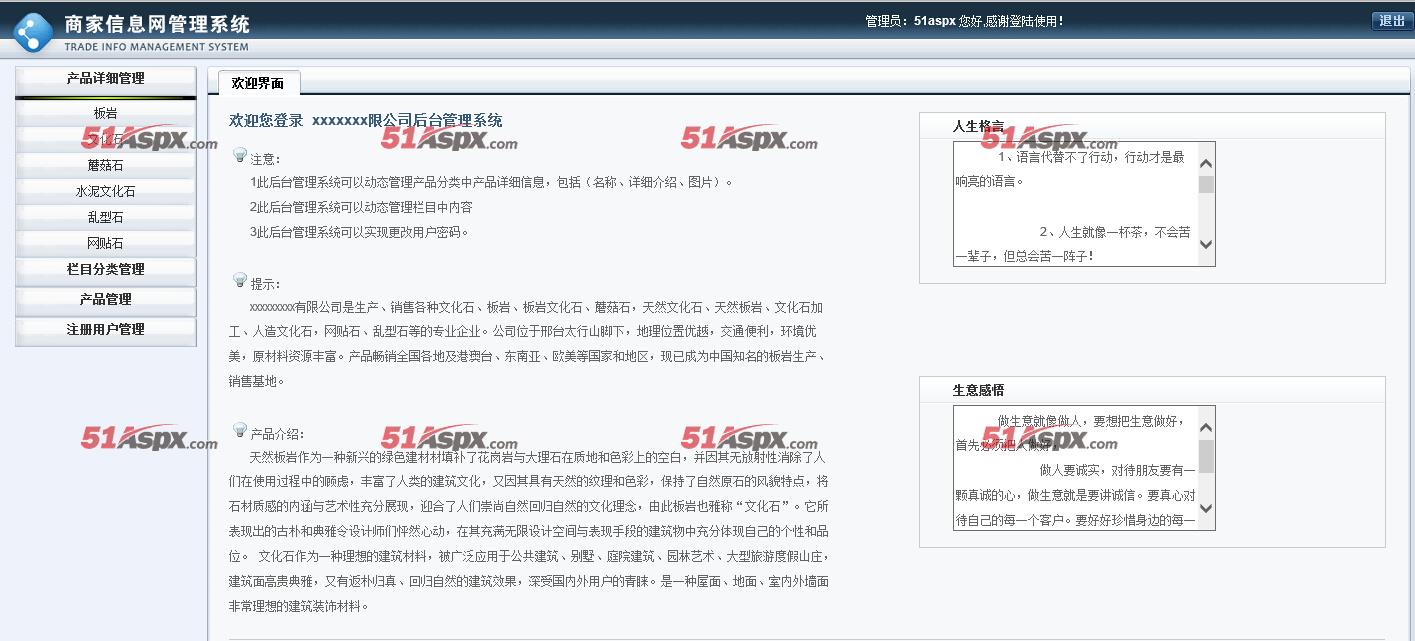
Task: Select the 板岩 category in sidebar
Action: [105, 113]
